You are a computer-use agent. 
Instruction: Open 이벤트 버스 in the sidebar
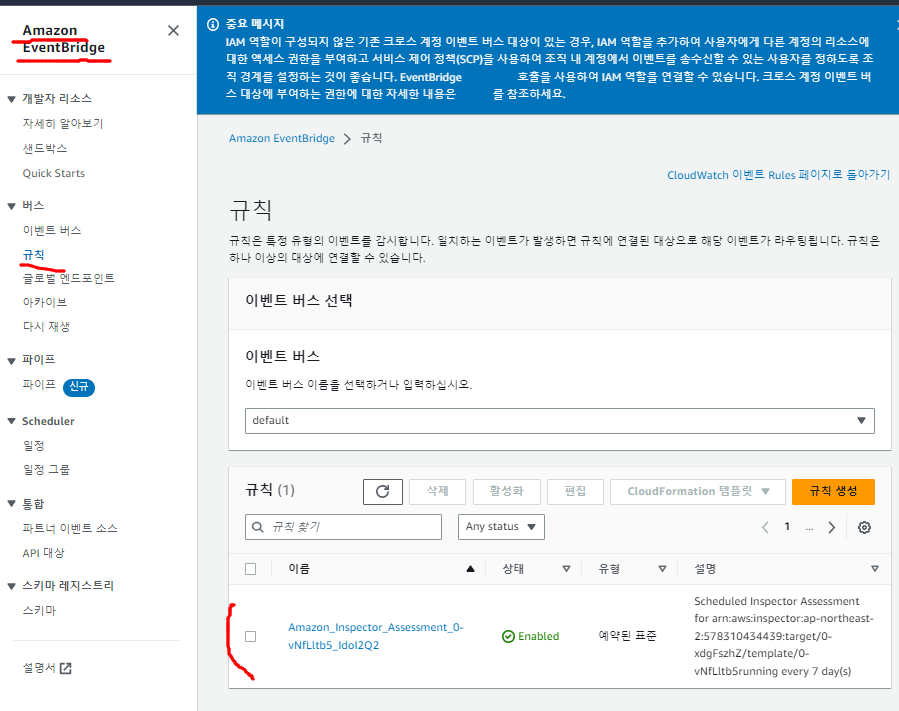pyautogui.click(x=52, y=231)
